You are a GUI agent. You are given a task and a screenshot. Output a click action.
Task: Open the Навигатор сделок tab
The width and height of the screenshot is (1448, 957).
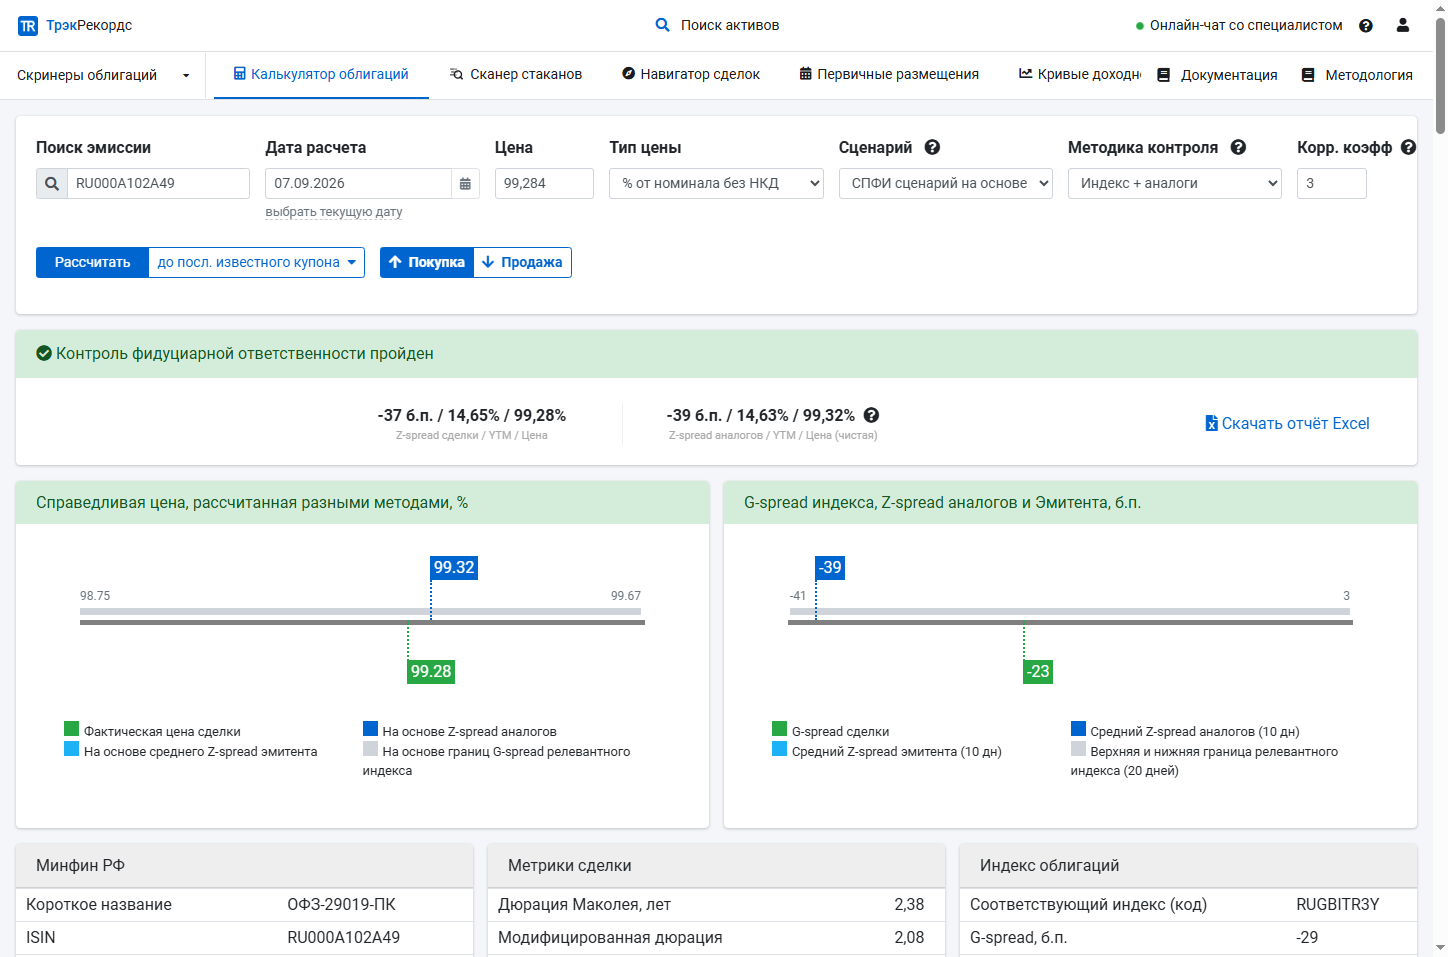(x=691, y=74)
